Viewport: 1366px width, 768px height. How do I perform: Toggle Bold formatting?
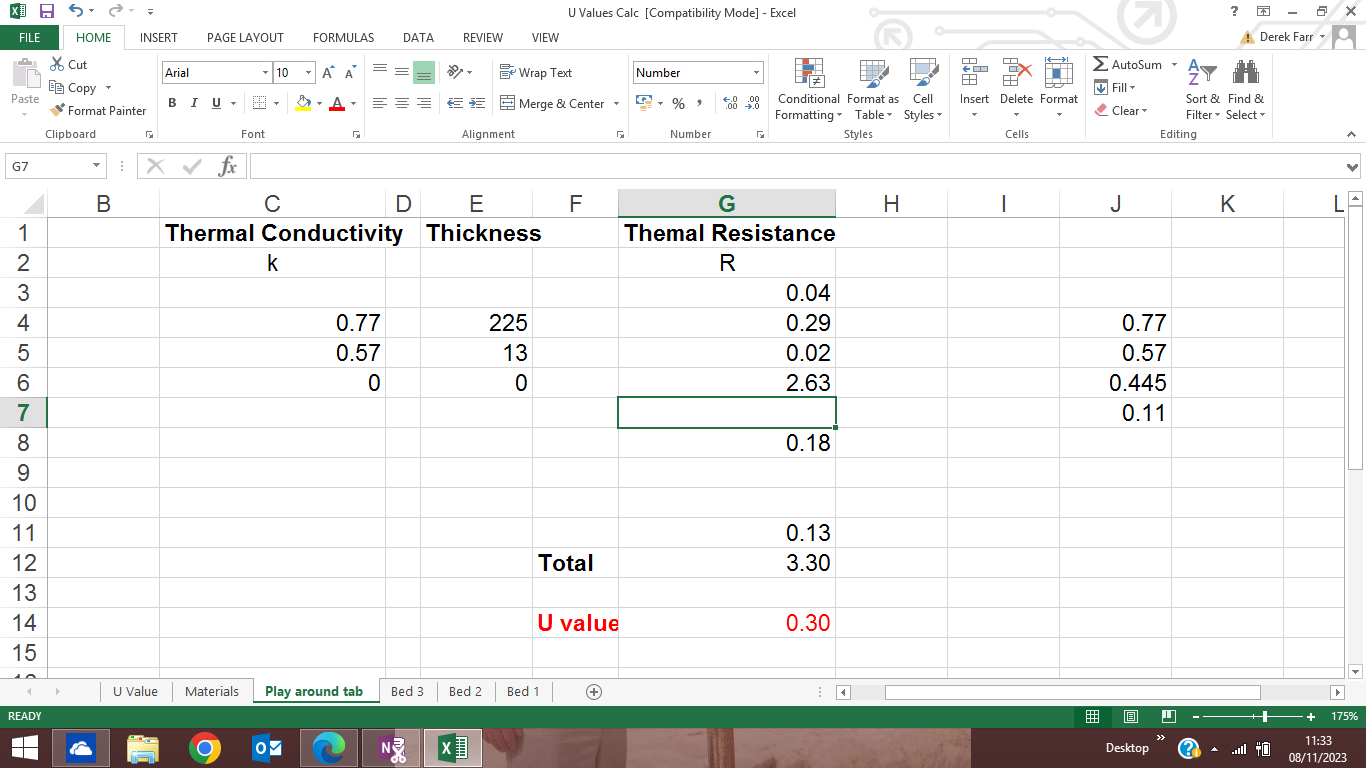pos(172,103)
